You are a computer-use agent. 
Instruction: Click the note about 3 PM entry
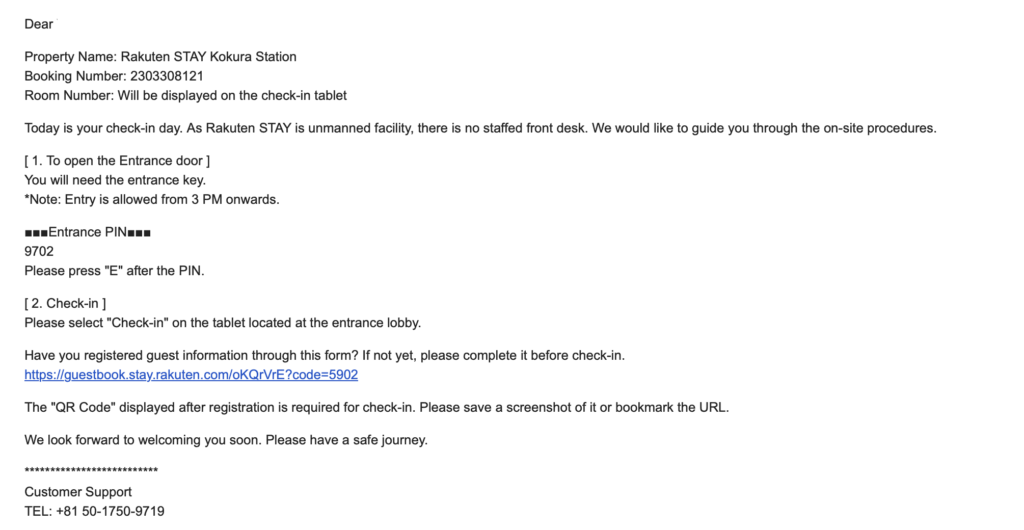click(x=151, y=199)
